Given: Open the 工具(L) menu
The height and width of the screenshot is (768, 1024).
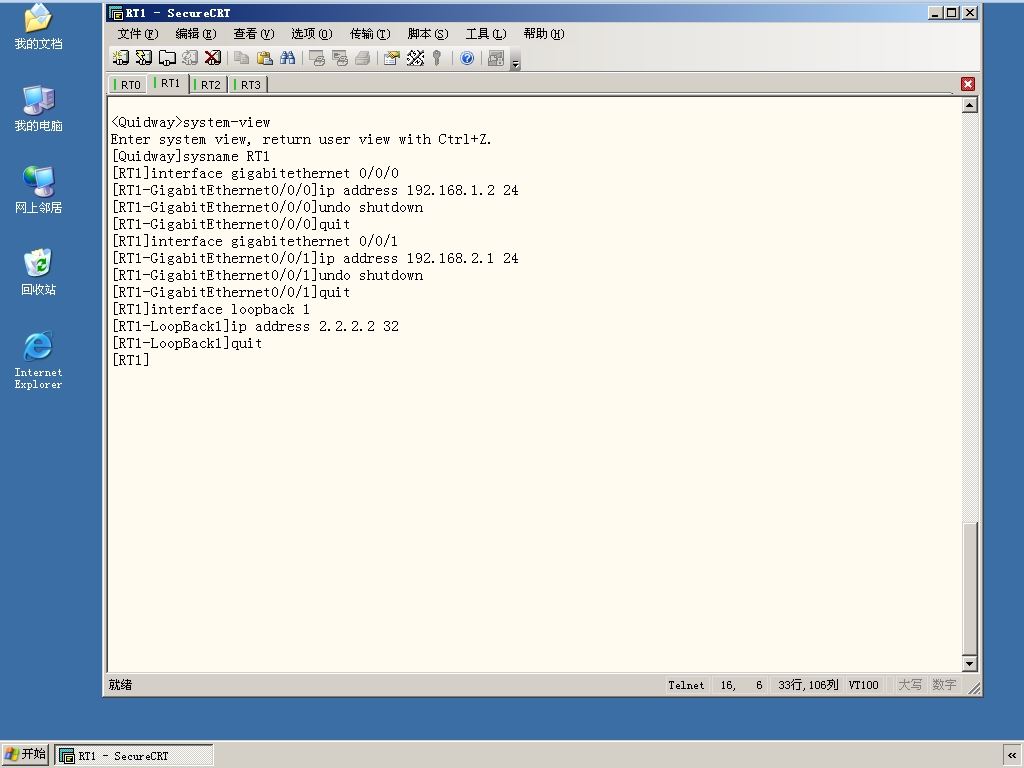Looking at the screenshot, I should click(x=486, y=33).
